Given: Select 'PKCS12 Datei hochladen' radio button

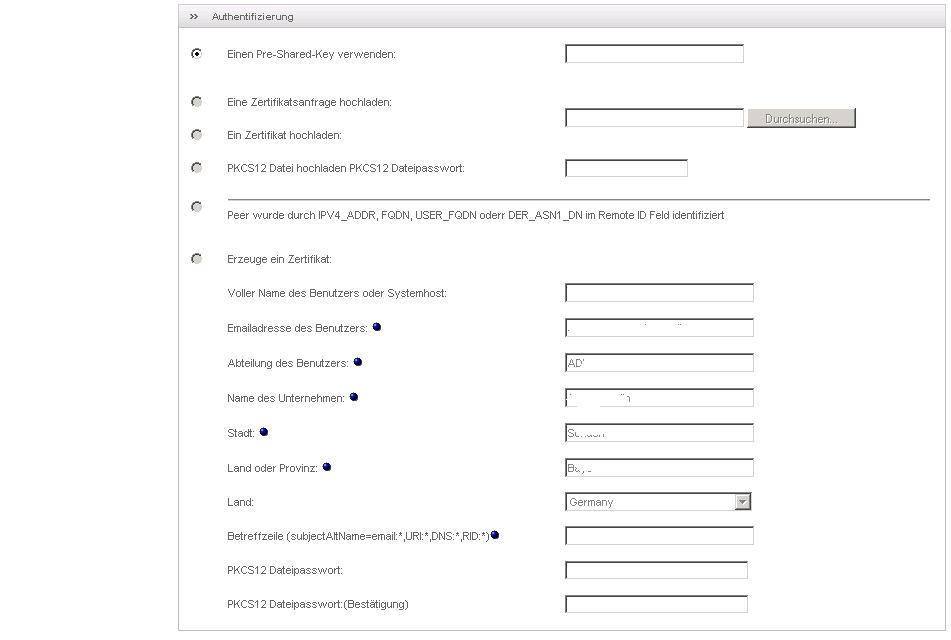Looking at the screenshot, I should coord(197,168).
